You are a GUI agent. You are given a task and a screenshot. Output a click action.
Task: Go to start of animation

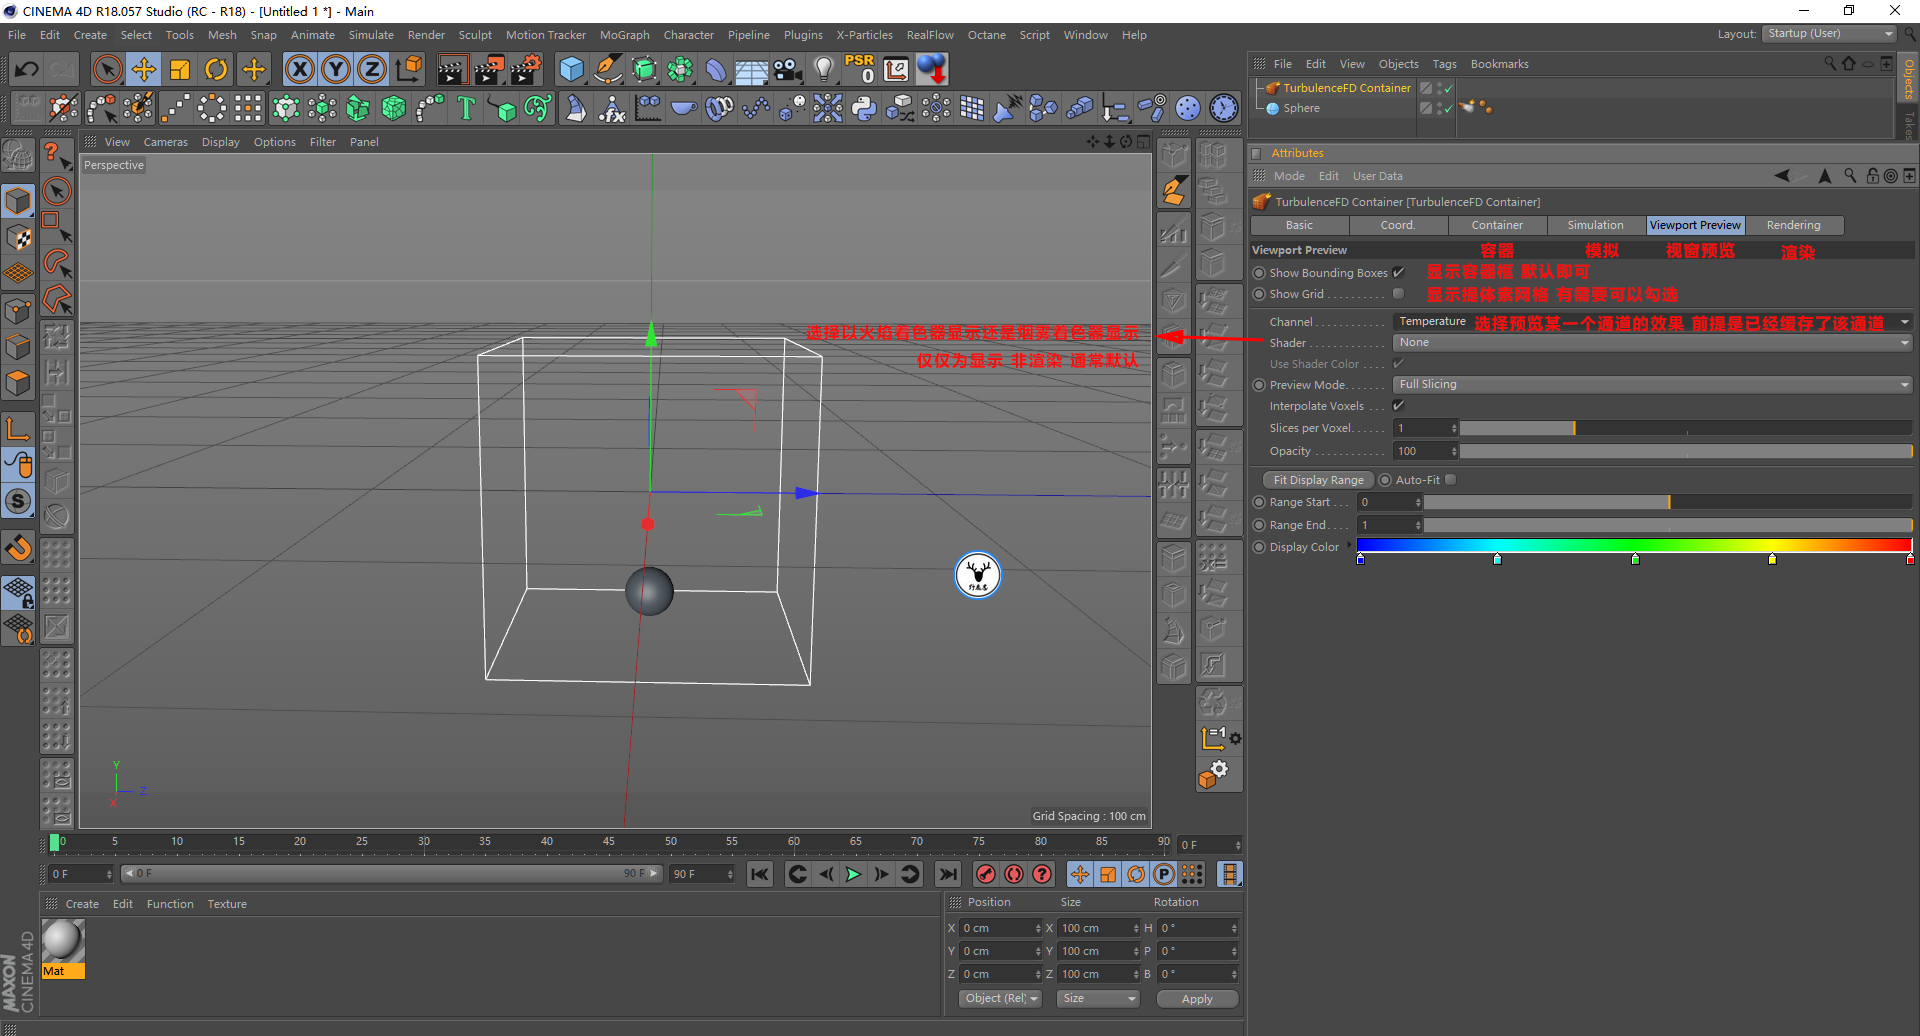[x=760, y=874]
